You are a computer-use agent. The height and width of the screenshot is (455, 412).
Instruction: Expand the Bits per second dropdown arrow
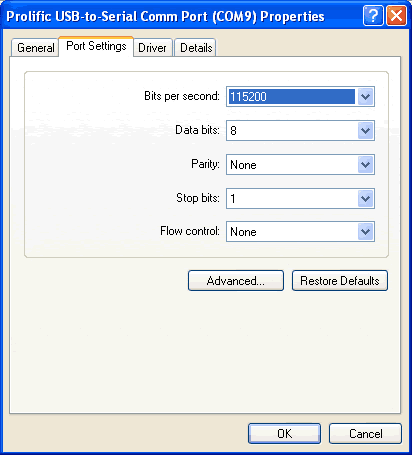coord(366,97)
